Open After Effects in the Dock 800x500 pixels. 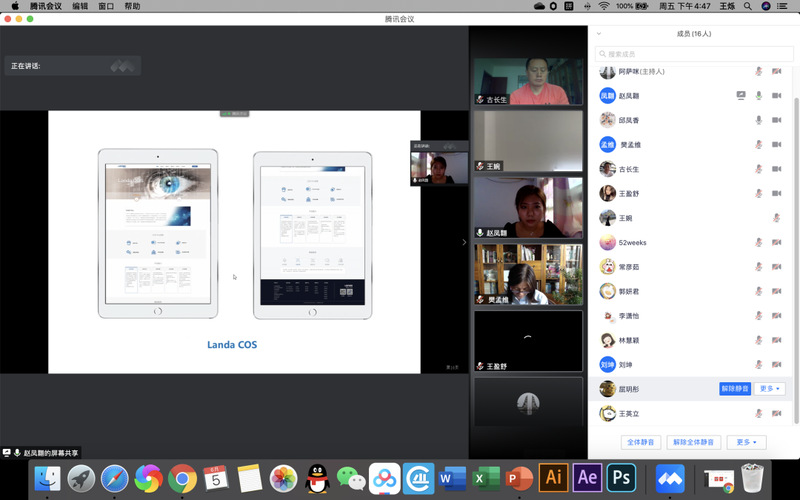click(587, 477)
